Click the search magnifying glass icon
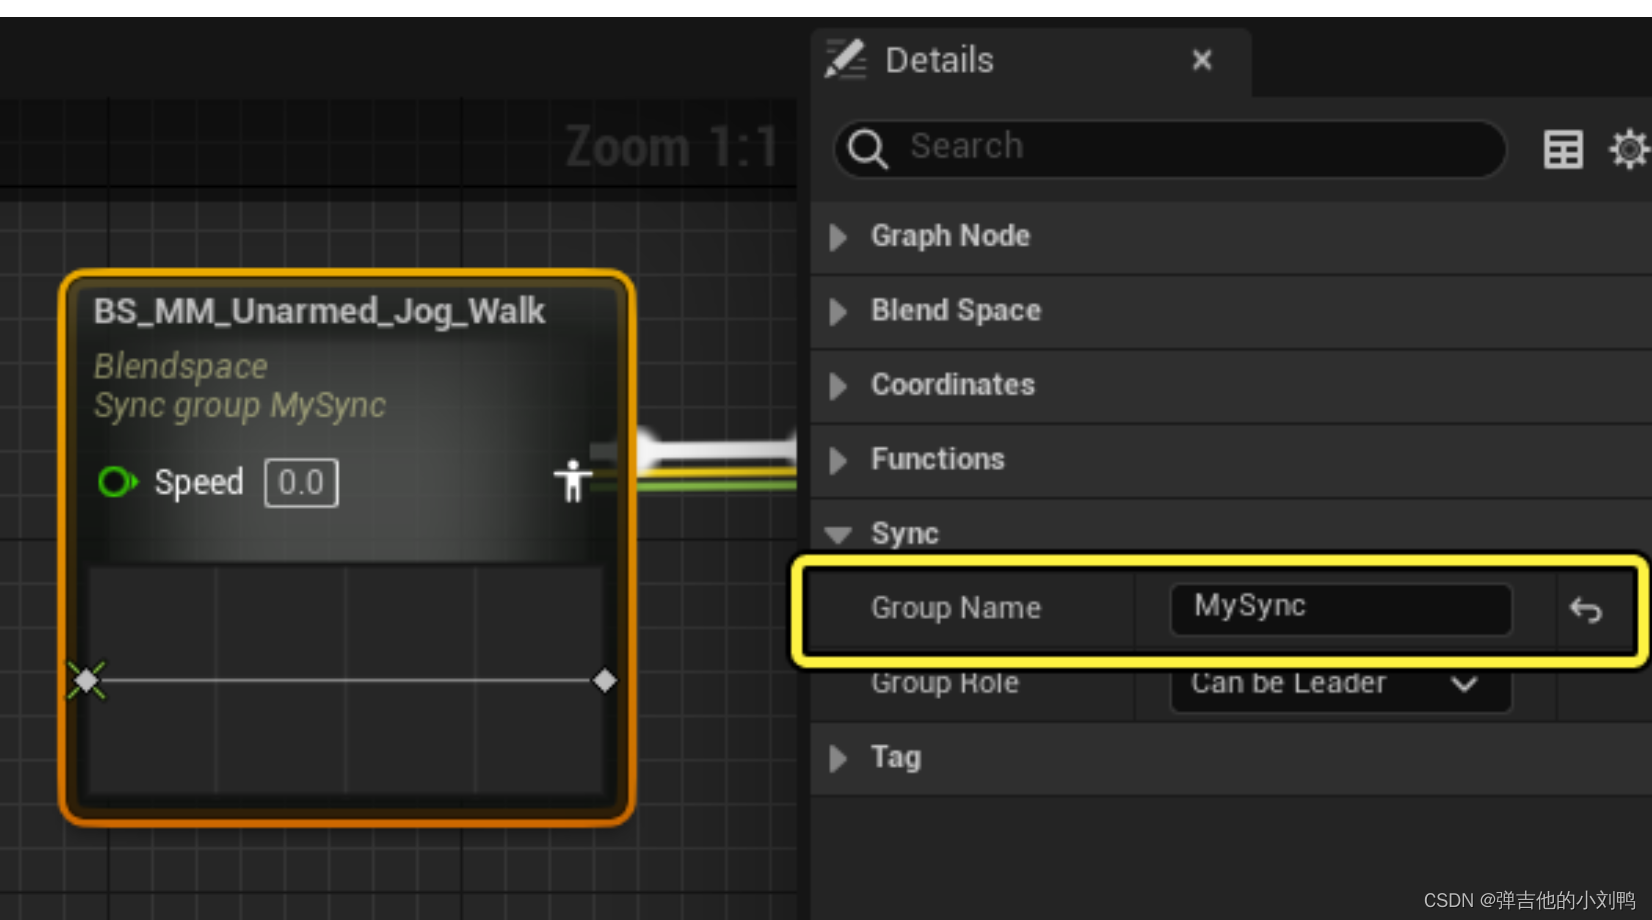 click(x=868, y=149)
